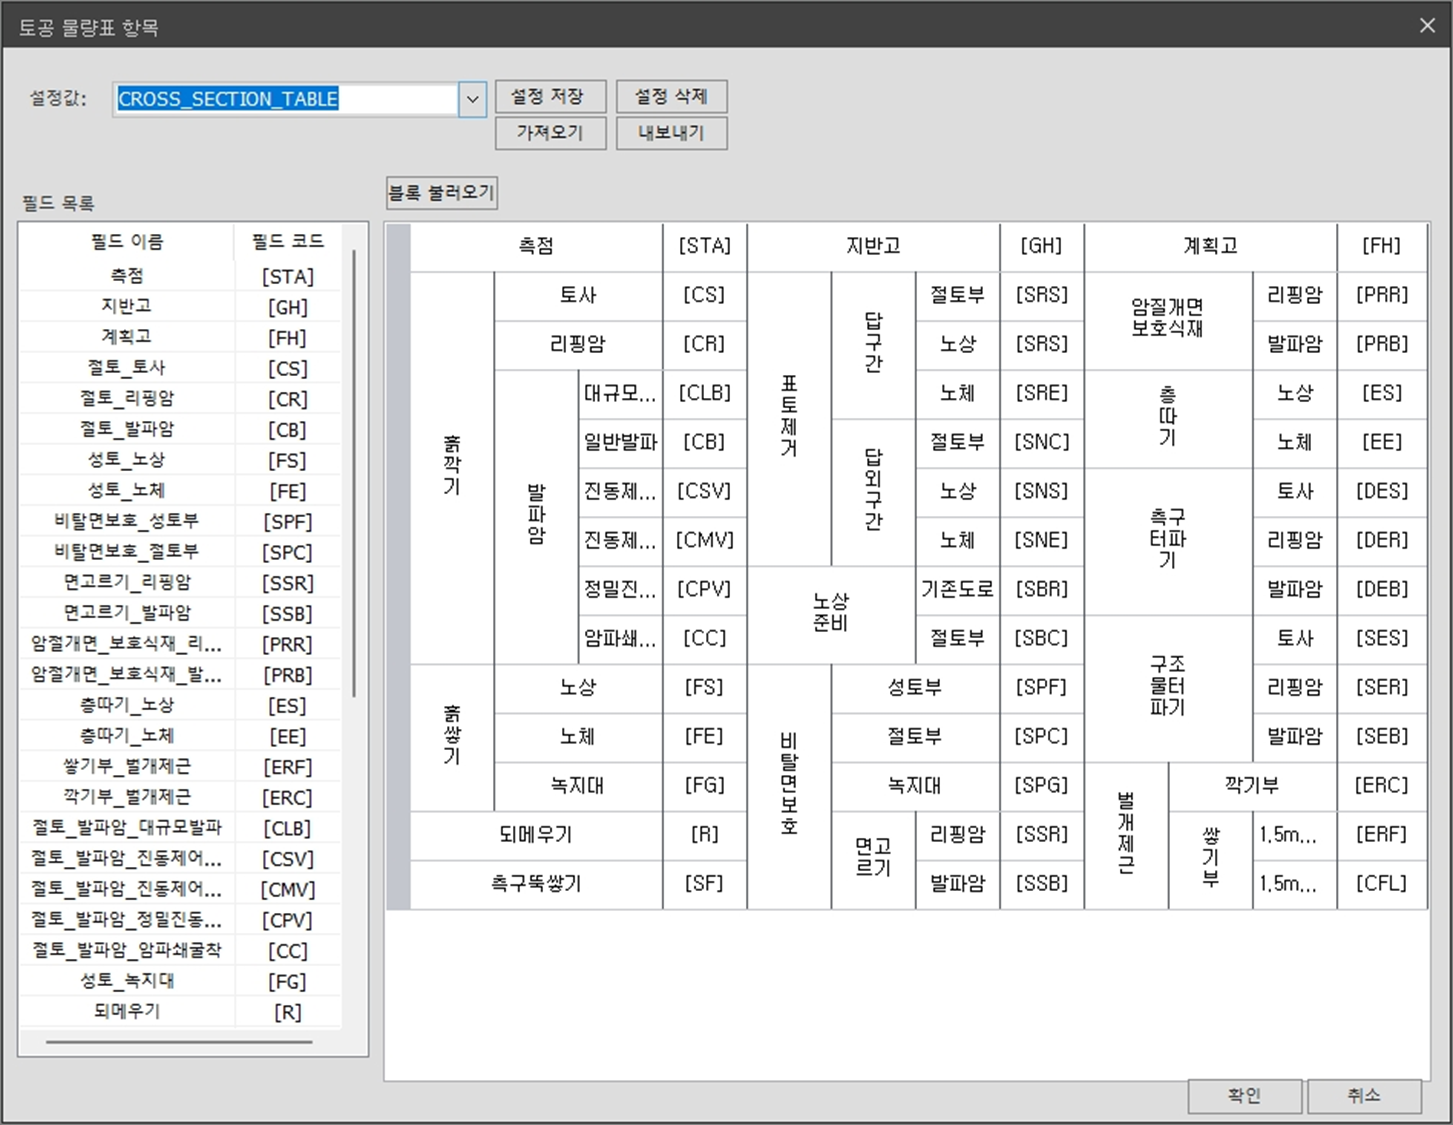Screen dimensions: 1453x1125
Task: Click the 측구뚝쌓기 cell in the table
Action: tap(537, 884)
